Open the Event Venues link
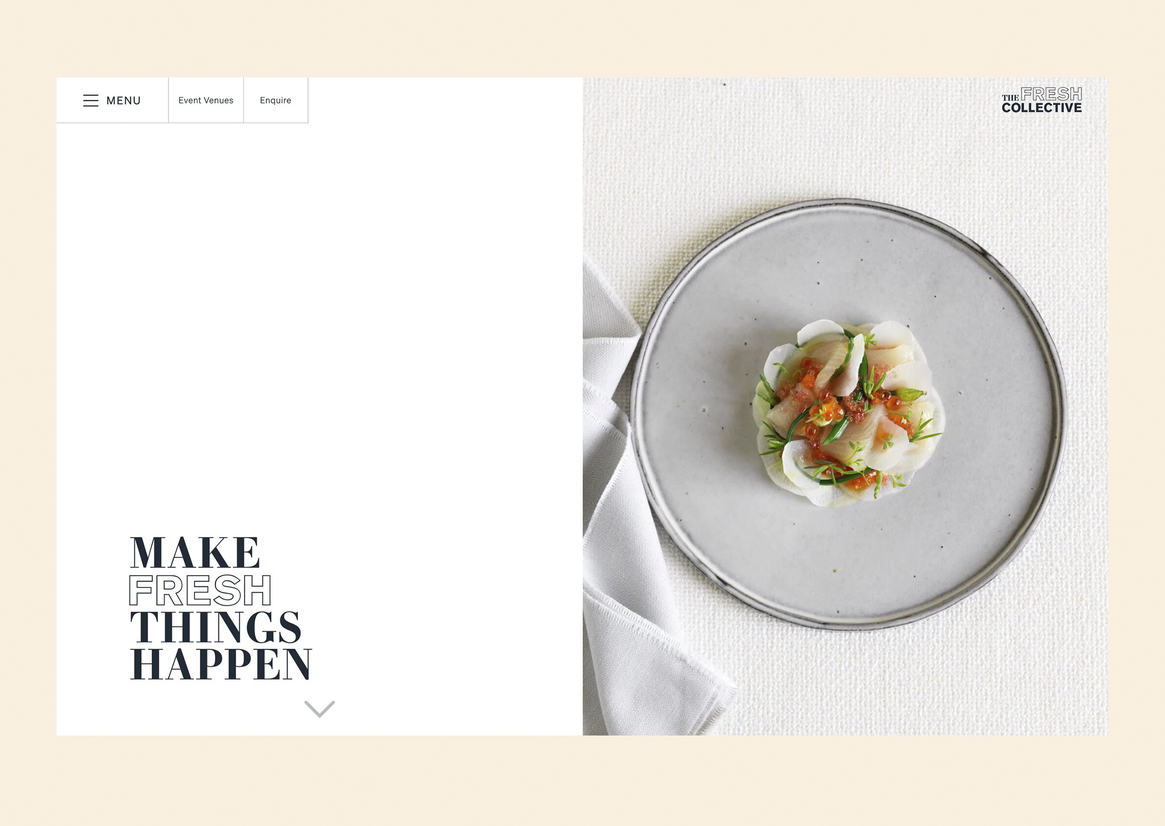Viewport: 1165px width, 826px height. (x=206, y=100)
